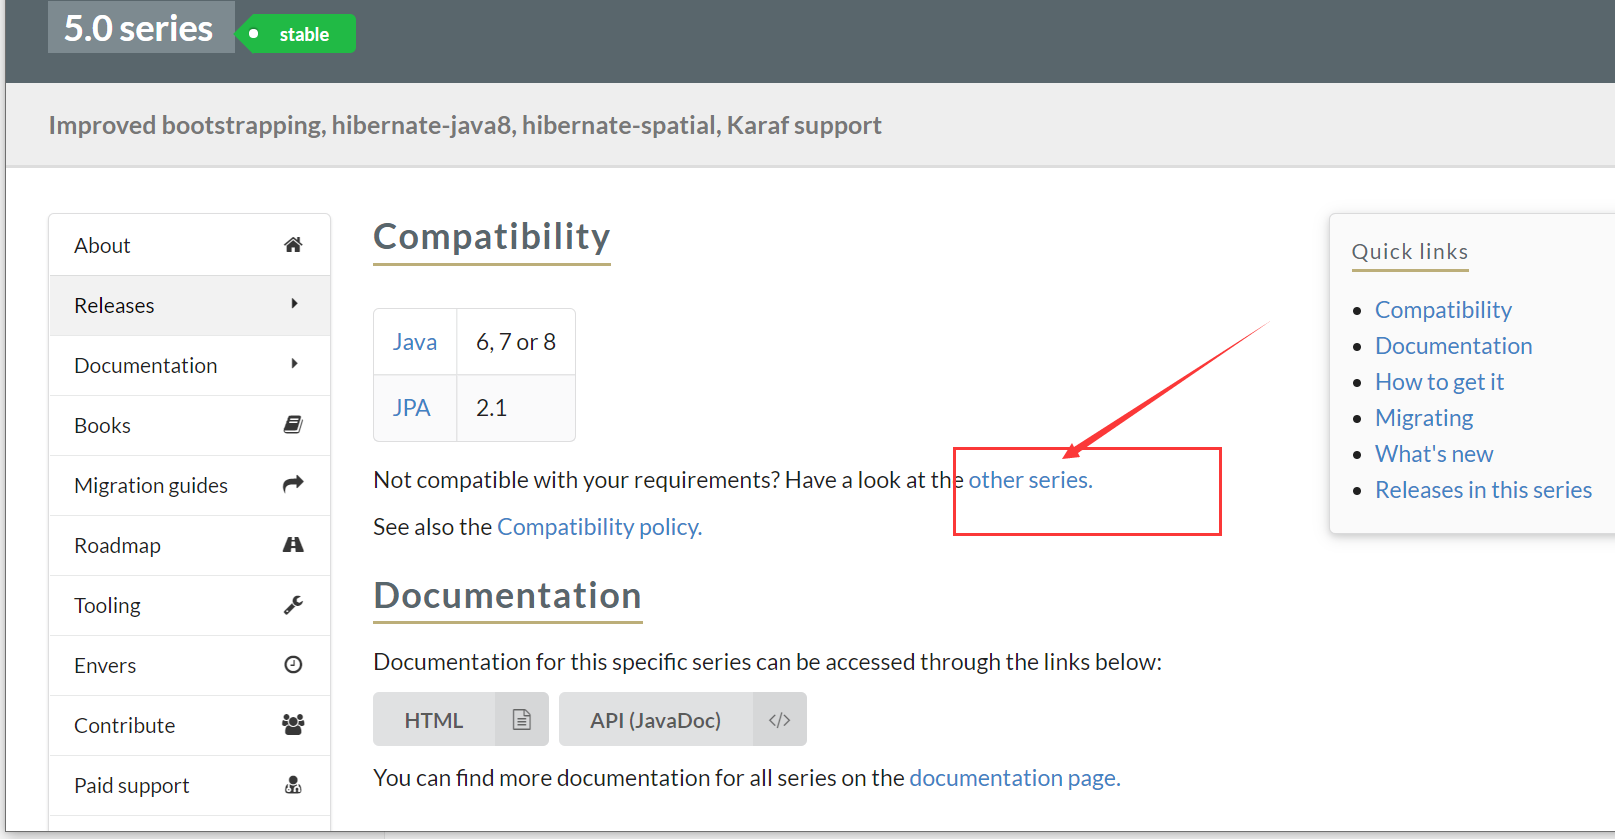
Task: Click the share arrow icon beside Migration guides
Action: click(x=293, y=485)
